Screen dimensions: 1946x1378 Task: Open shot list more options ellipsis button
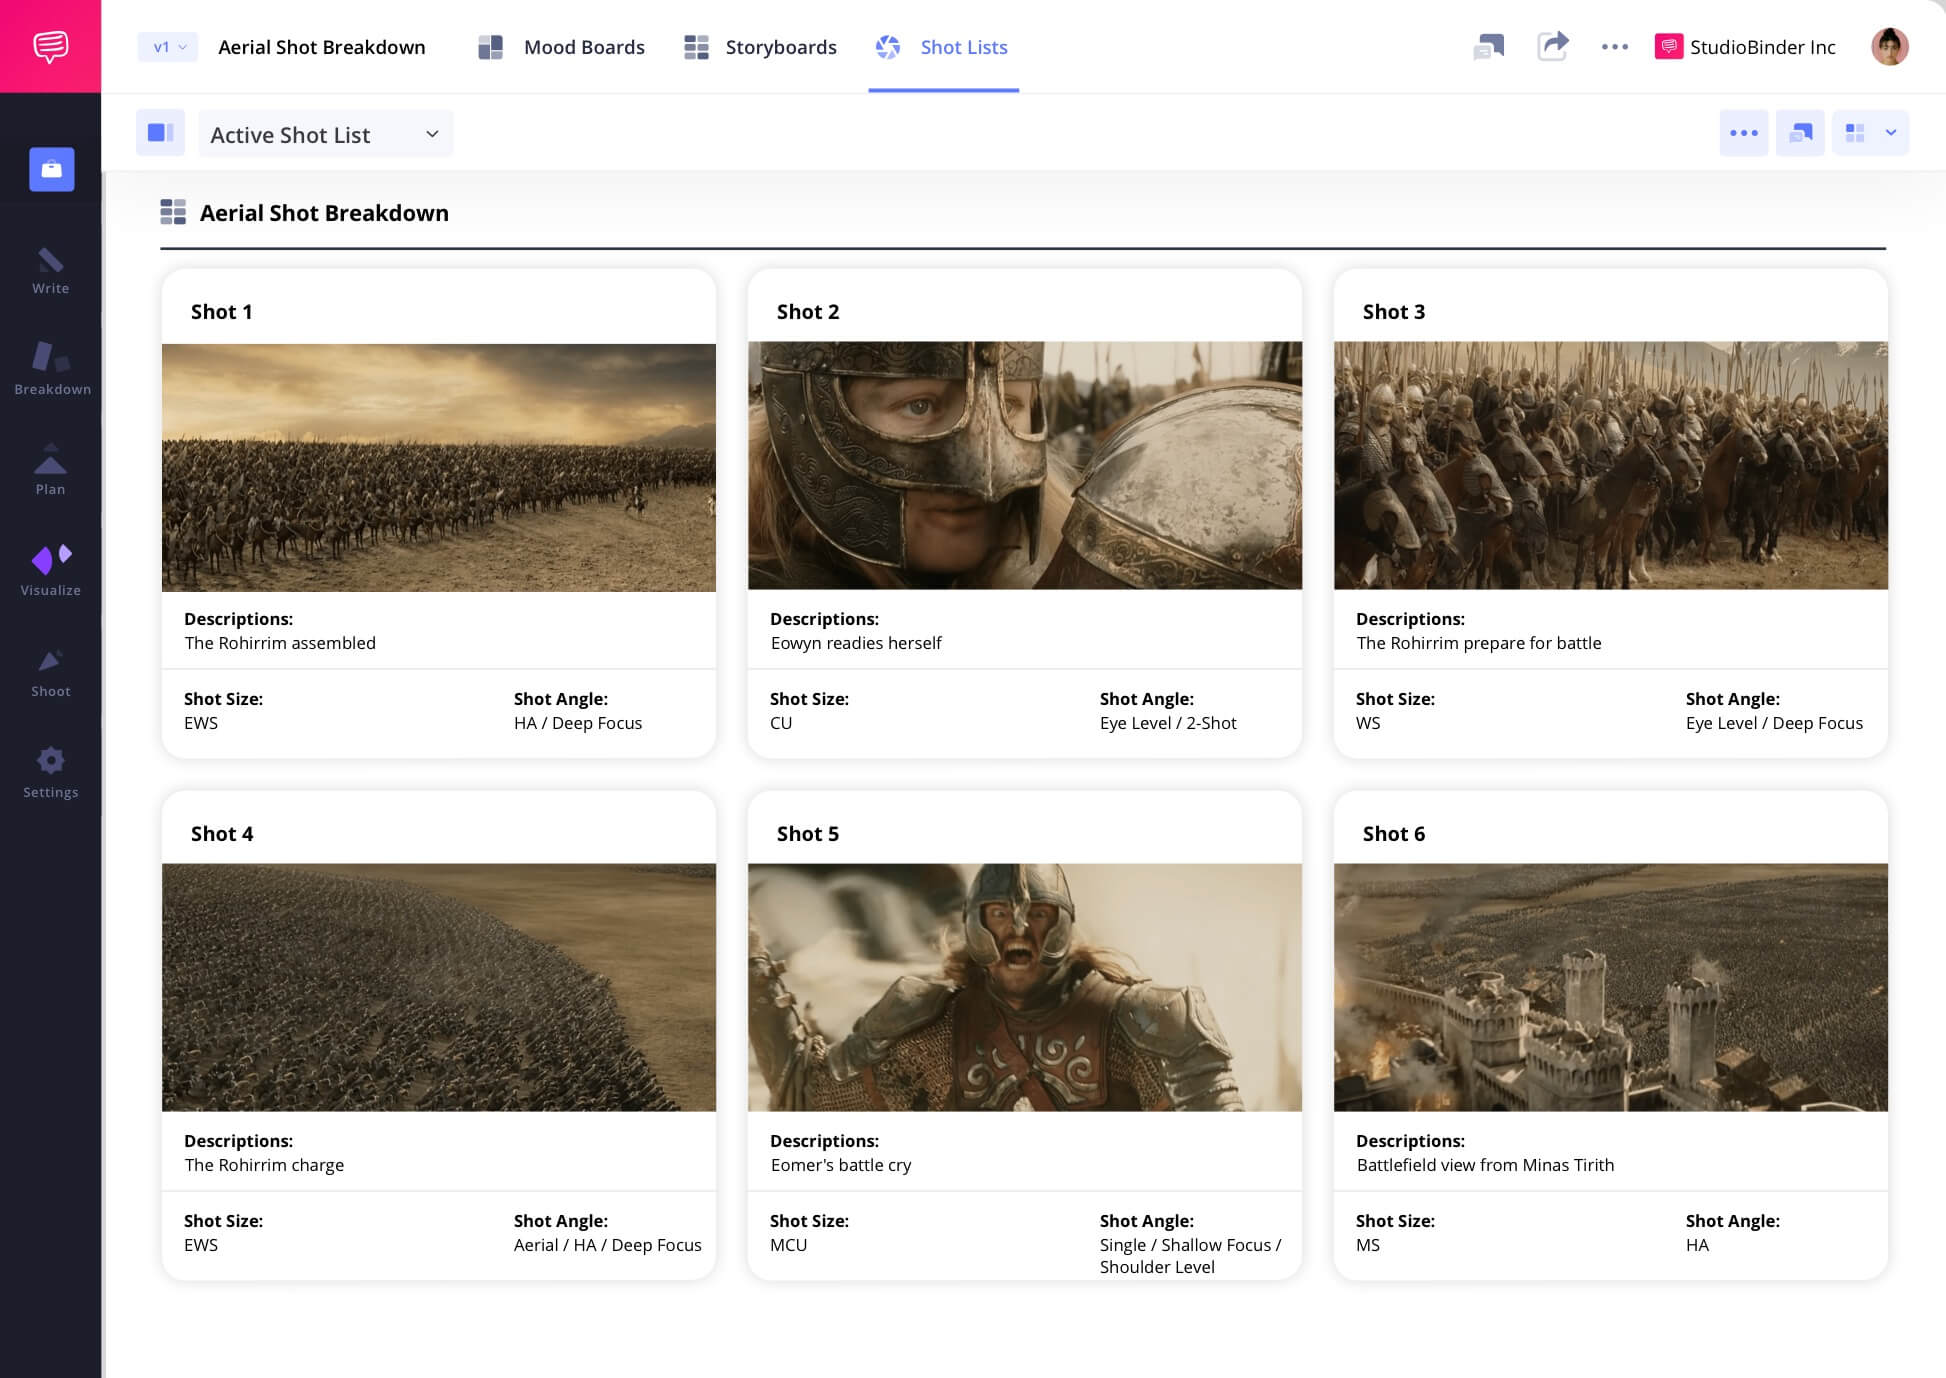click(1743, 133)
